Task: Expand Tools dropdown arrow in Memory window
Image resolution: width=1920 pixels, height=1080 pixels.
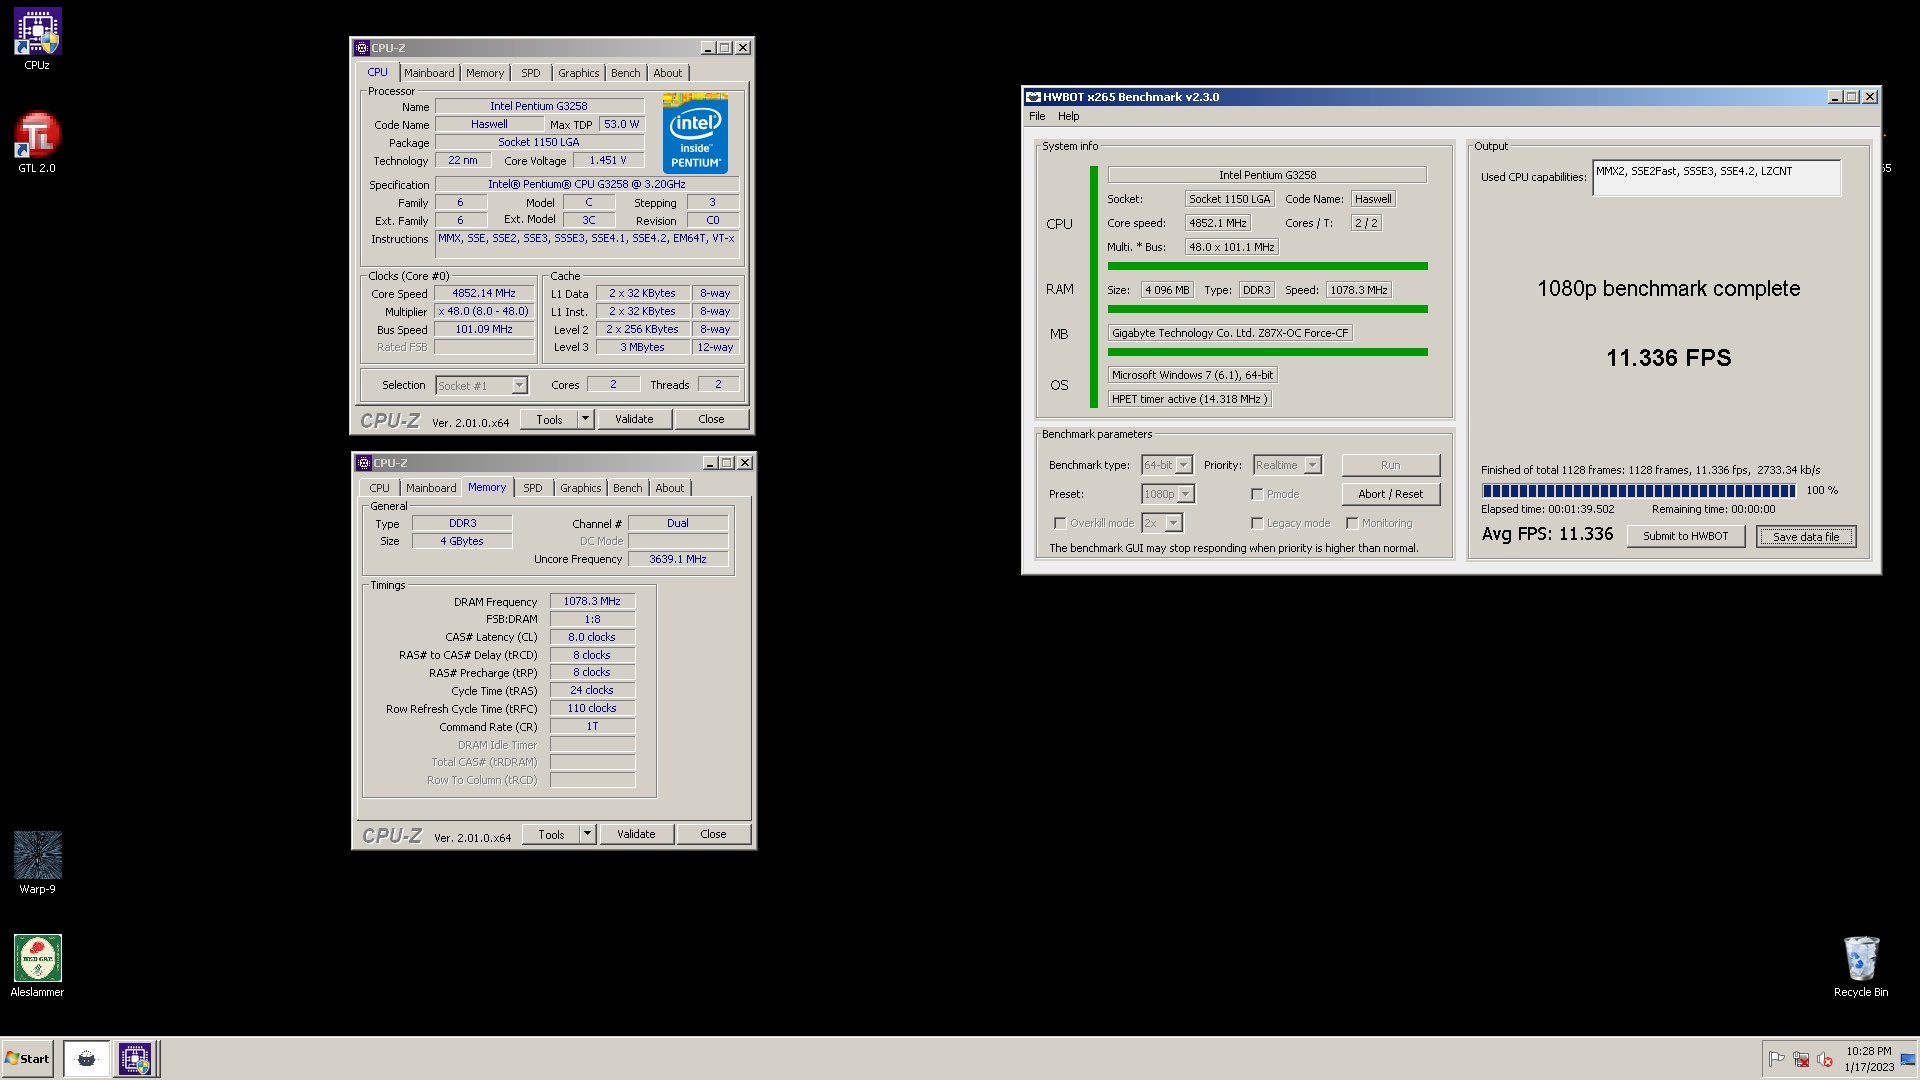Action: [x=588, y=834]
